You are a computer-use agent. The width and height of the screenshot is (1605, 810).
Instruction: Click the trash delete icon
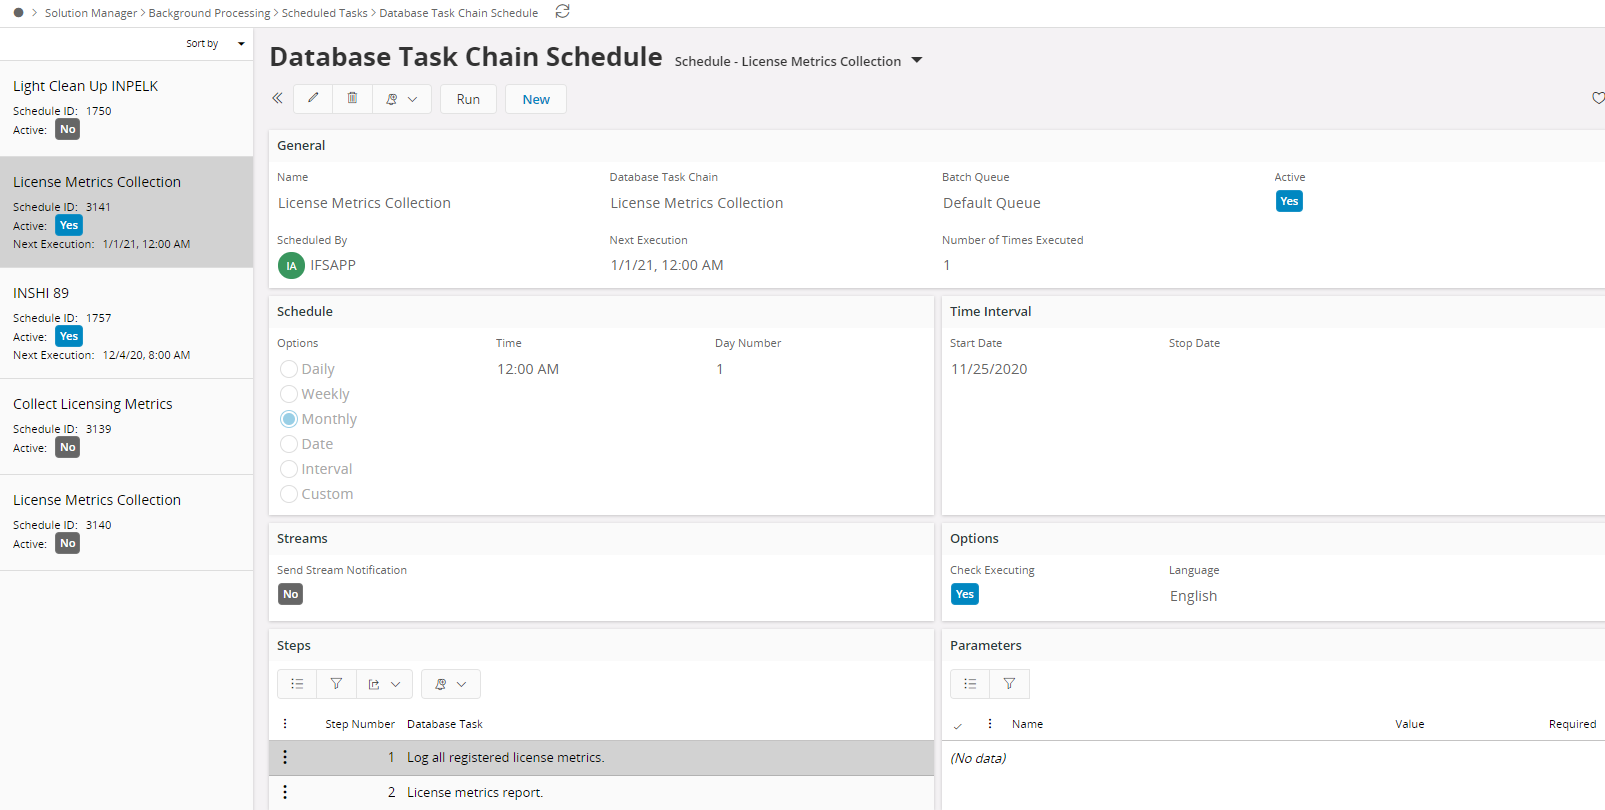click(352, 98)
